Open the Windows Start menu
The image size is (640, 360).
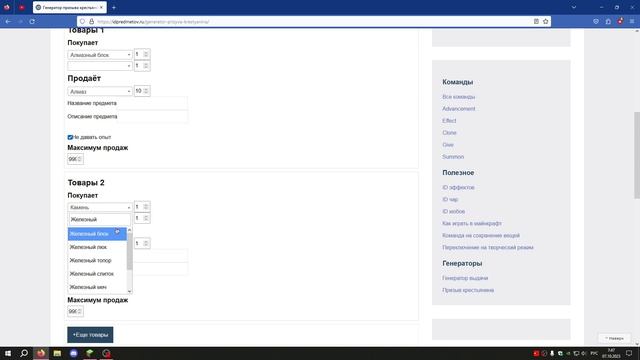pos(8,353)
